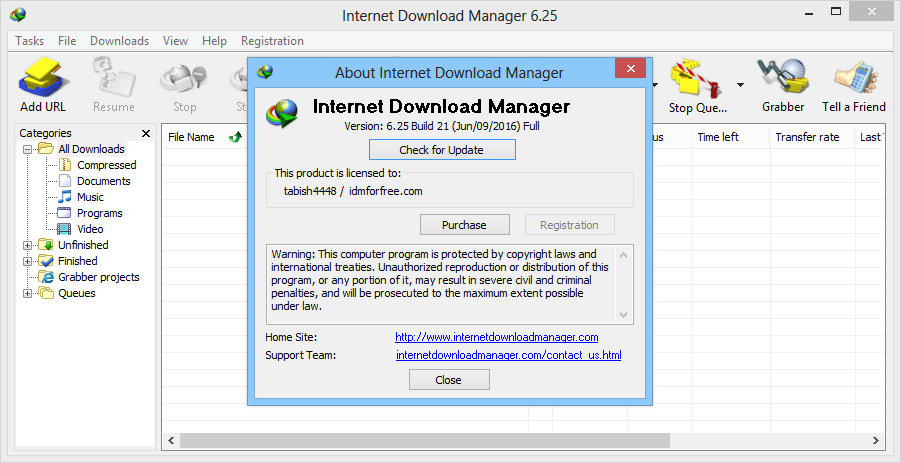
Task: Click the Documents category icon
Action: (66, 181)
